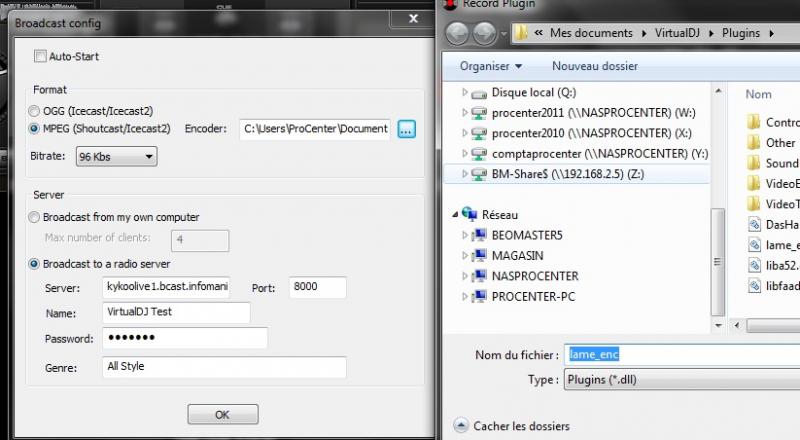Select the comptaprocenter mapped drive

[x=585, y=153]
